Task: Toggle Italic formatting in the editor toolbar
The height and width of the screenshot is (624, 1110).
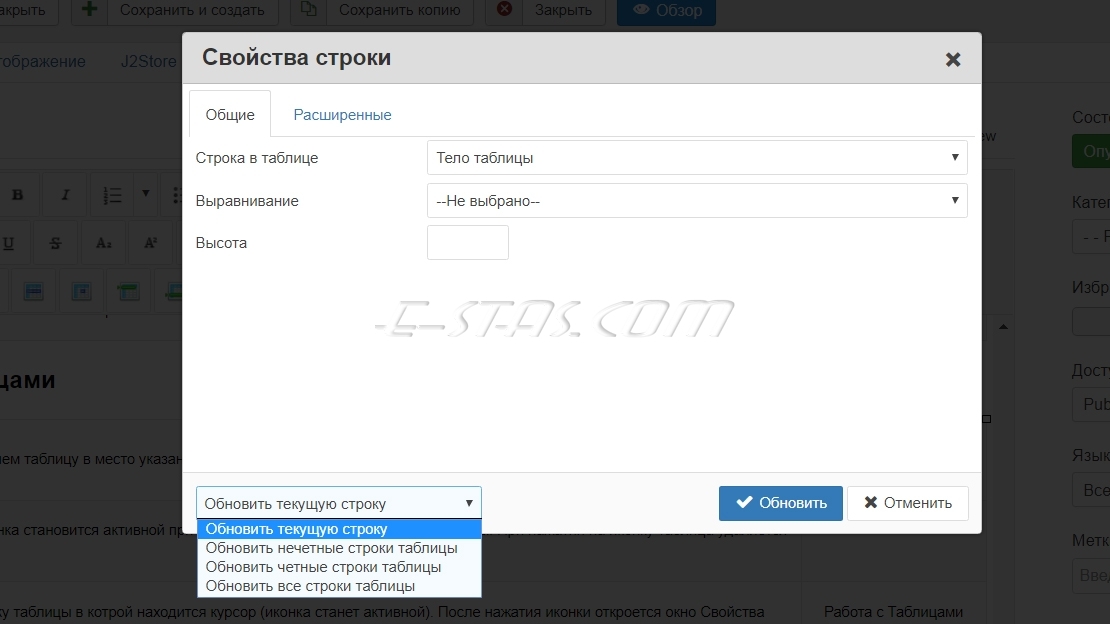Action: tap(65, 195)
